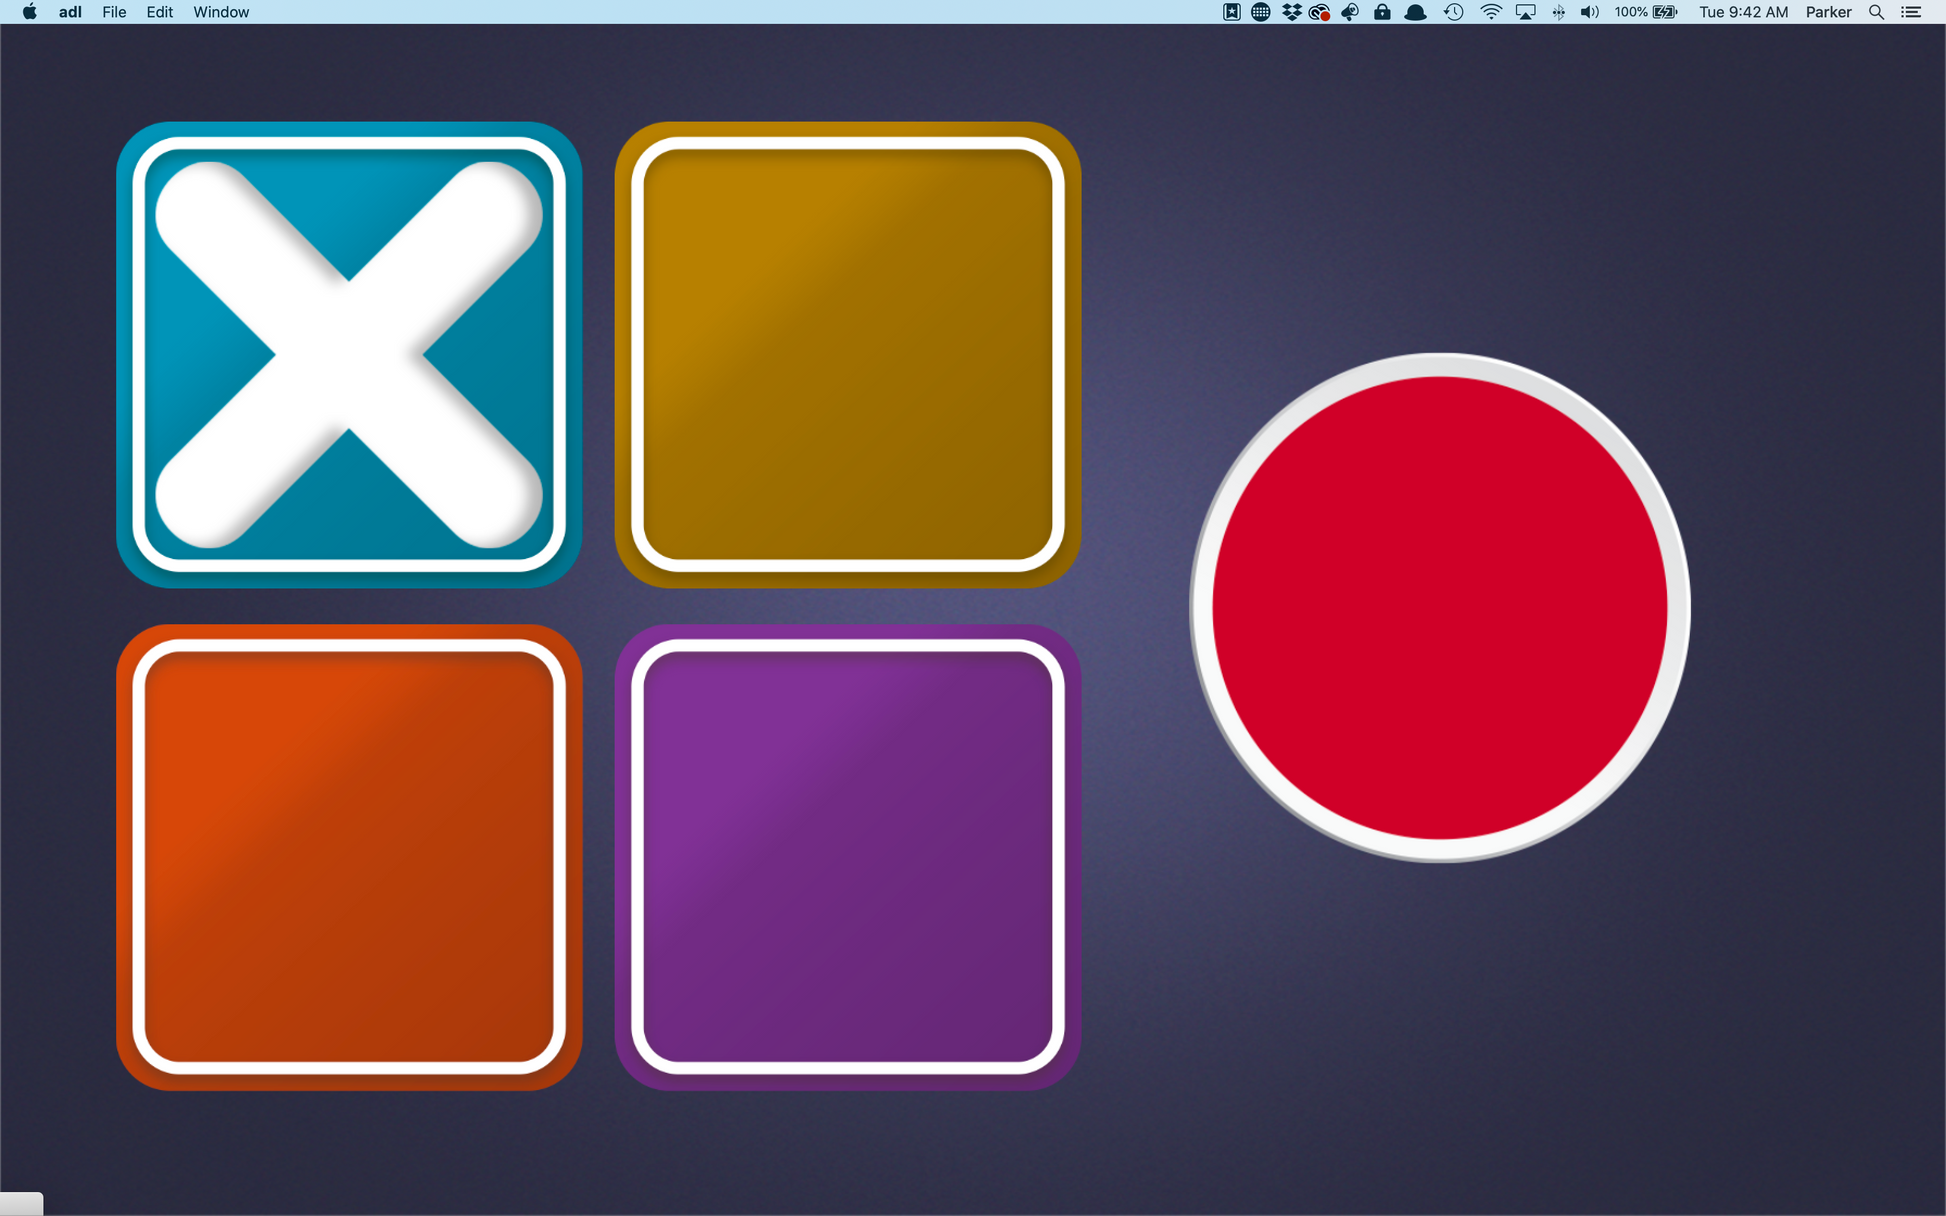Image resolution: width=1946 pixels, height=1216 pixels.
Task: Click the Bluetooth menu bar icon
Action: 1558,12
